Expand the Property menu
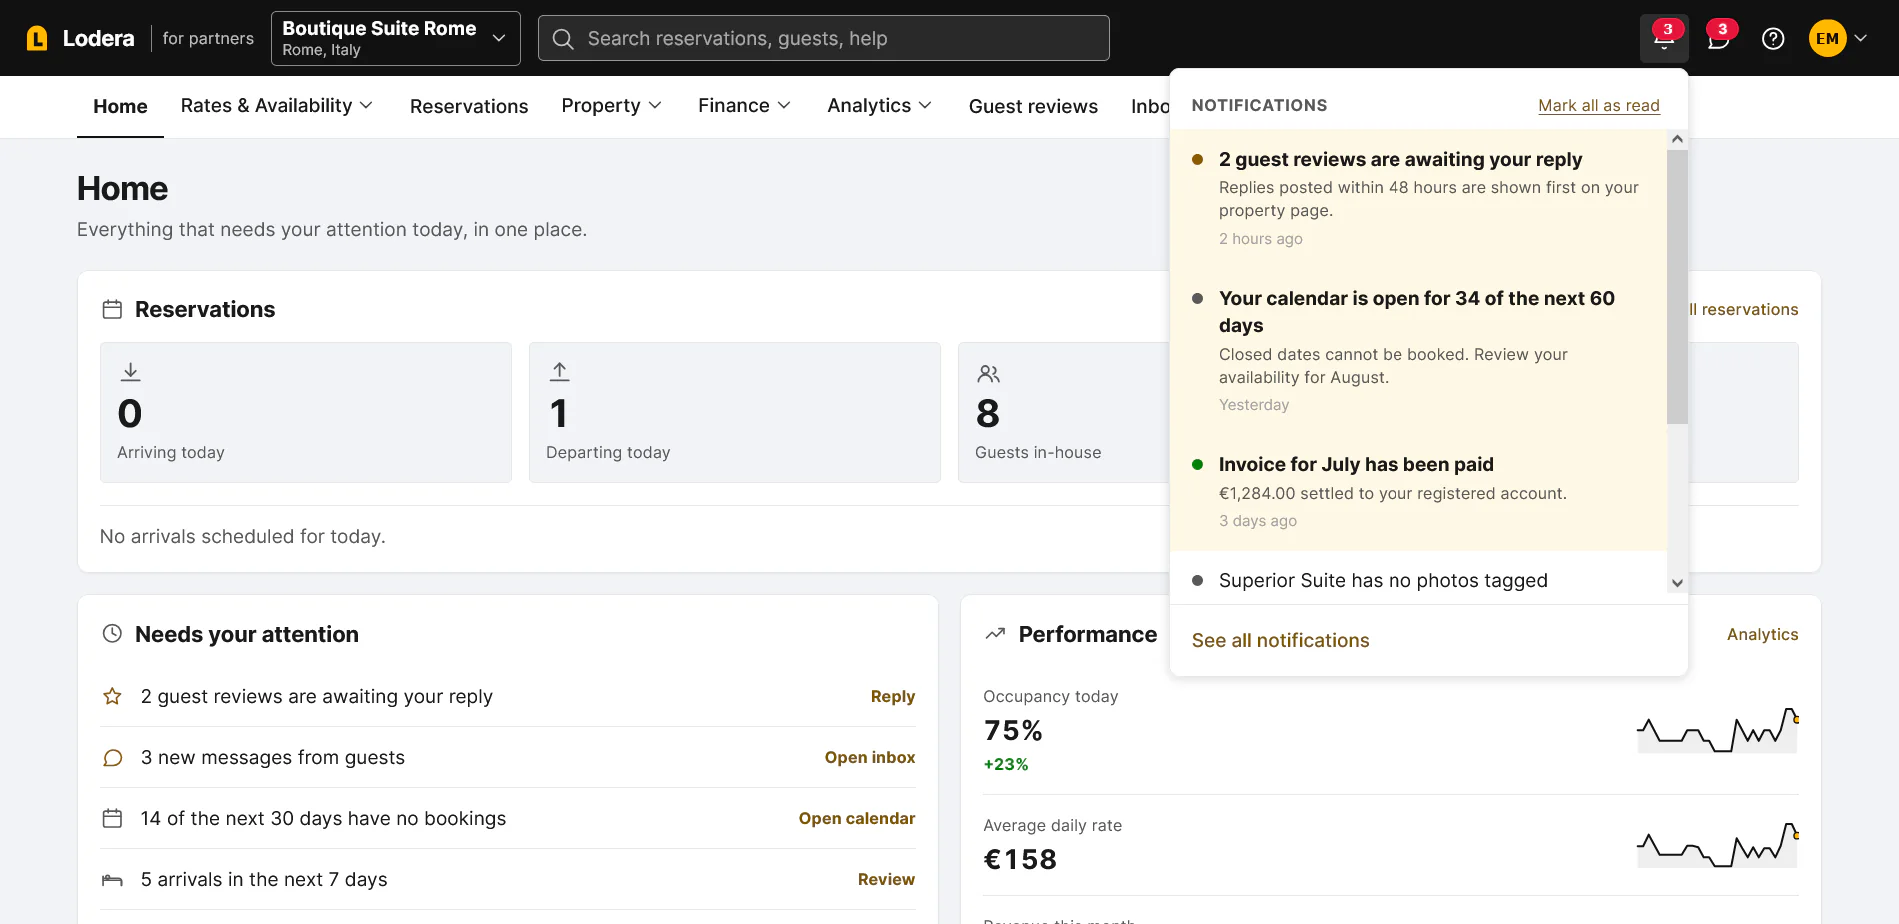 (x=611, y=106)
